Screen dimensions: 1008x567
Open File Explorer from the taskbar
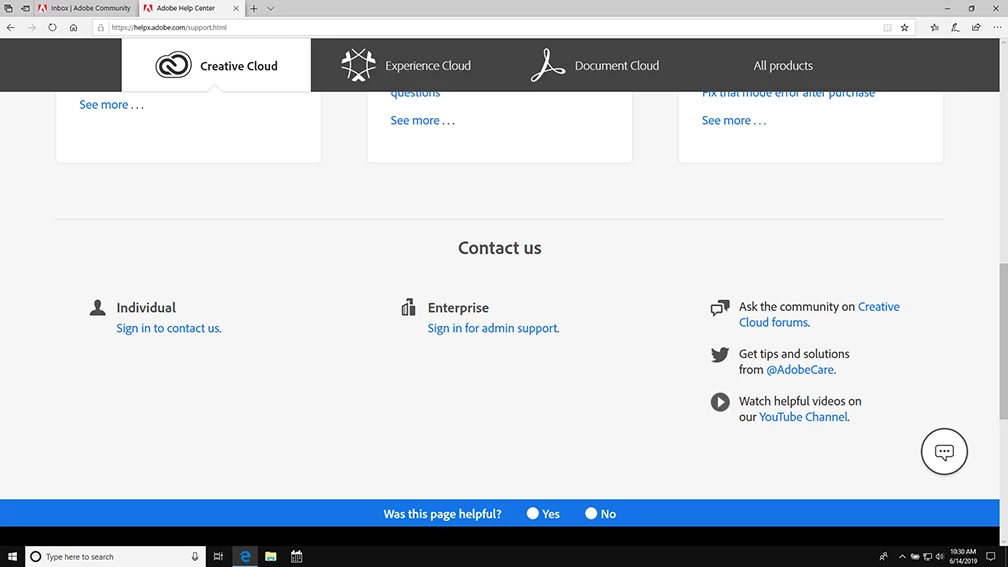pos(271,557)
